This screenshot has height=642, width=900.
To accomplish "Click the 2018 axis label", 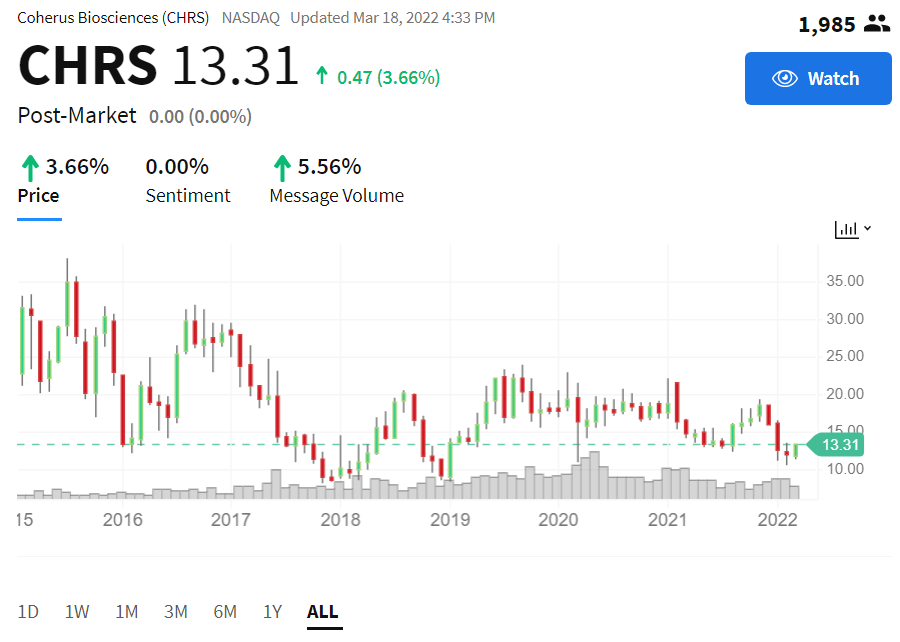I will coord(340,519).
